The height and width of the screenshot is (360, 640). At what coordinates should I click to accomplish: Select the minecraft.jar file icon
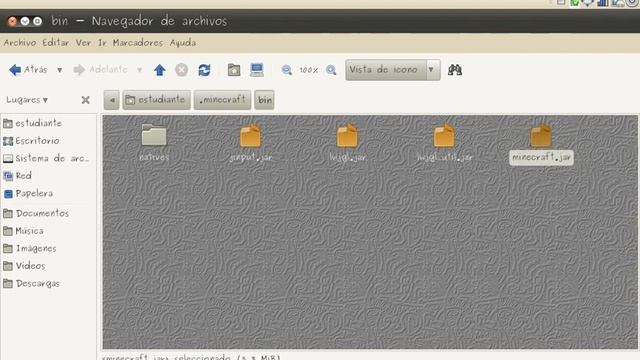point(541,135)
